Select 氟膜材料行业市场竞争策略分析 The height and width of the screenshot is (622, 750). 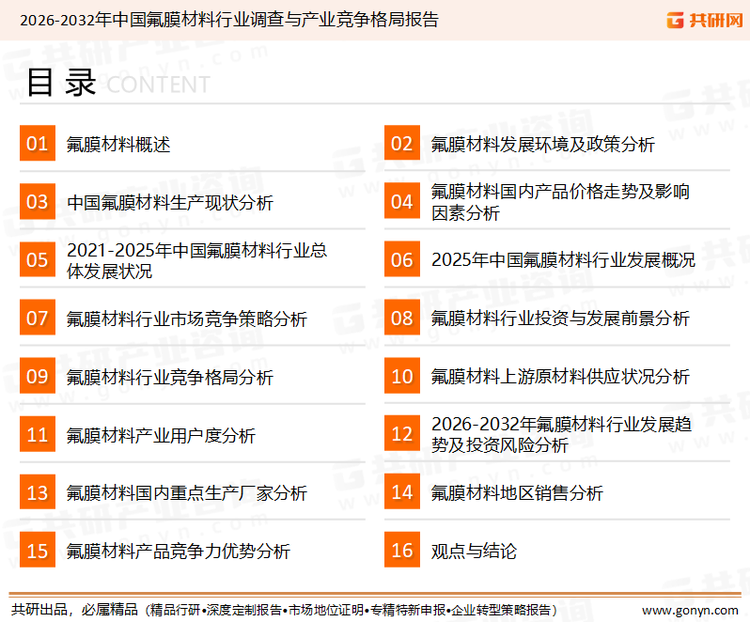click(187, 319)
